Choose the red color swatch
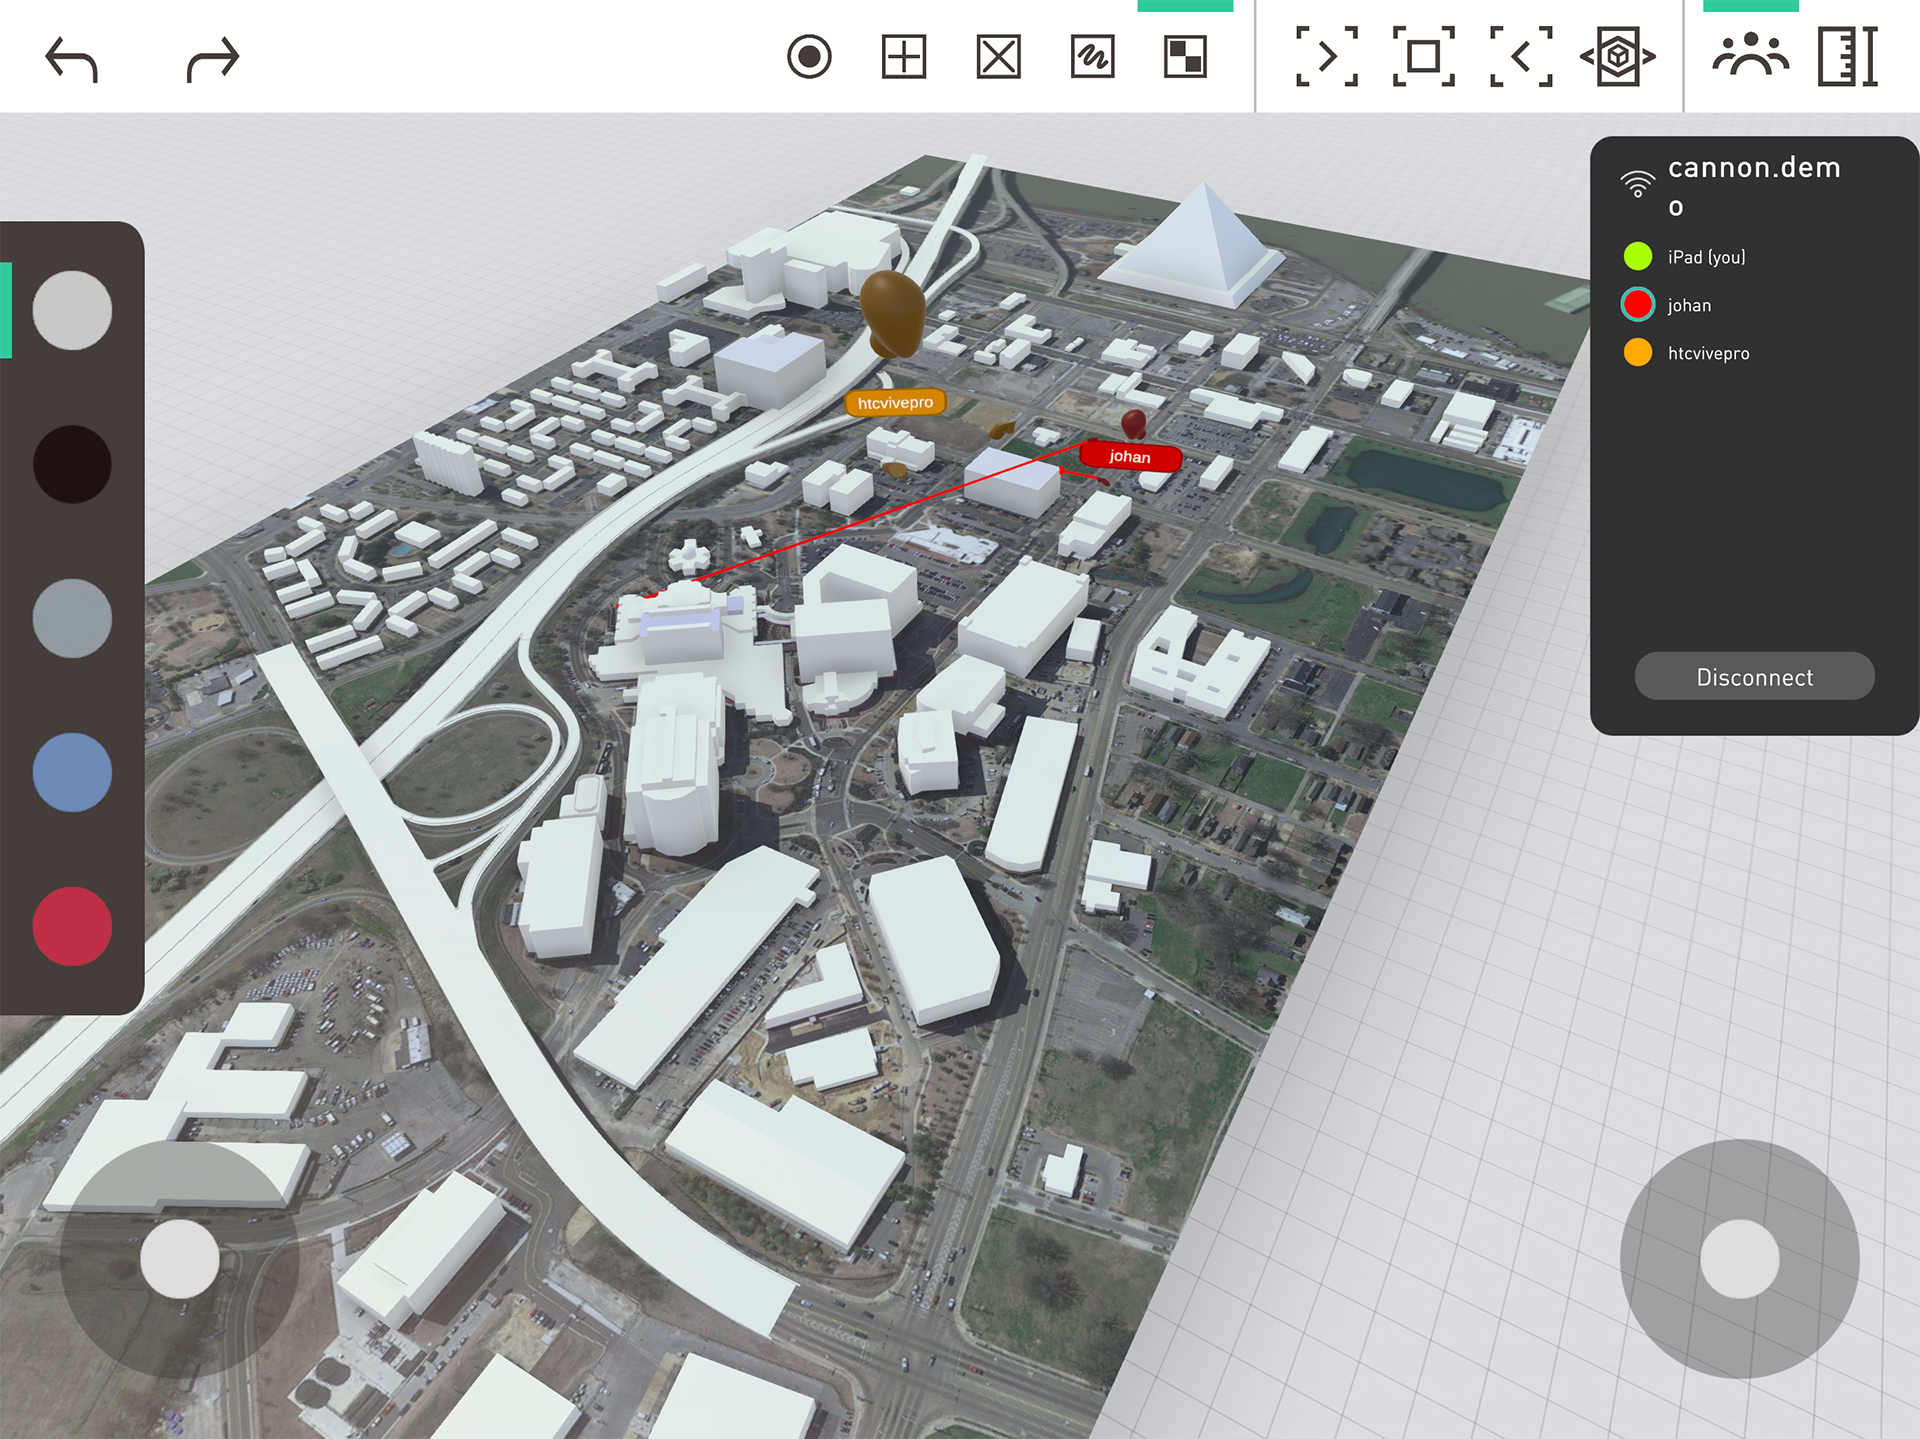Image resolution: width=1920 pixels, height=1439 pixels. pyautogui.click(x=72, y=926)
